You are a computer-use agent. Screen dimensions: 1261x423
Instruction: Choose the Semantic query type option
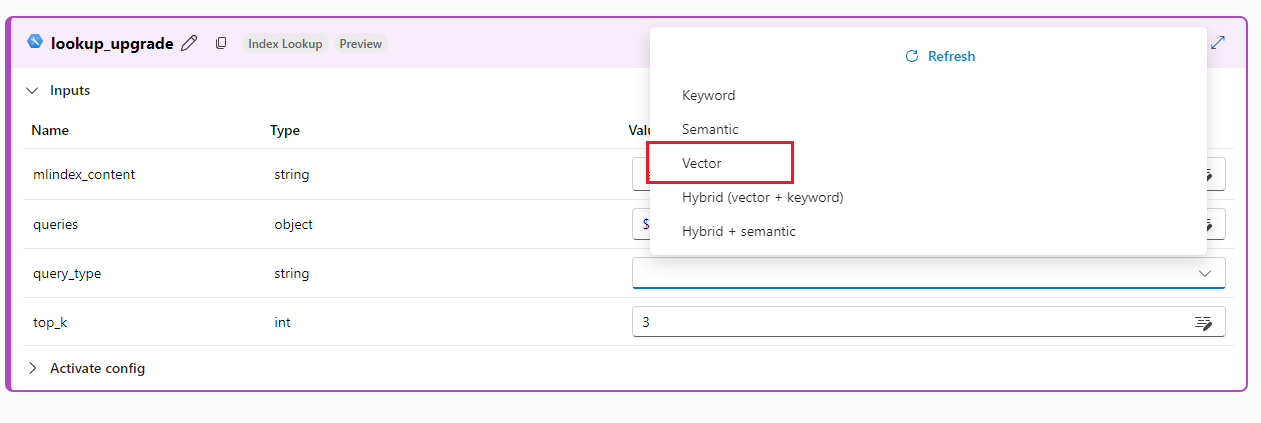(710, 129)
